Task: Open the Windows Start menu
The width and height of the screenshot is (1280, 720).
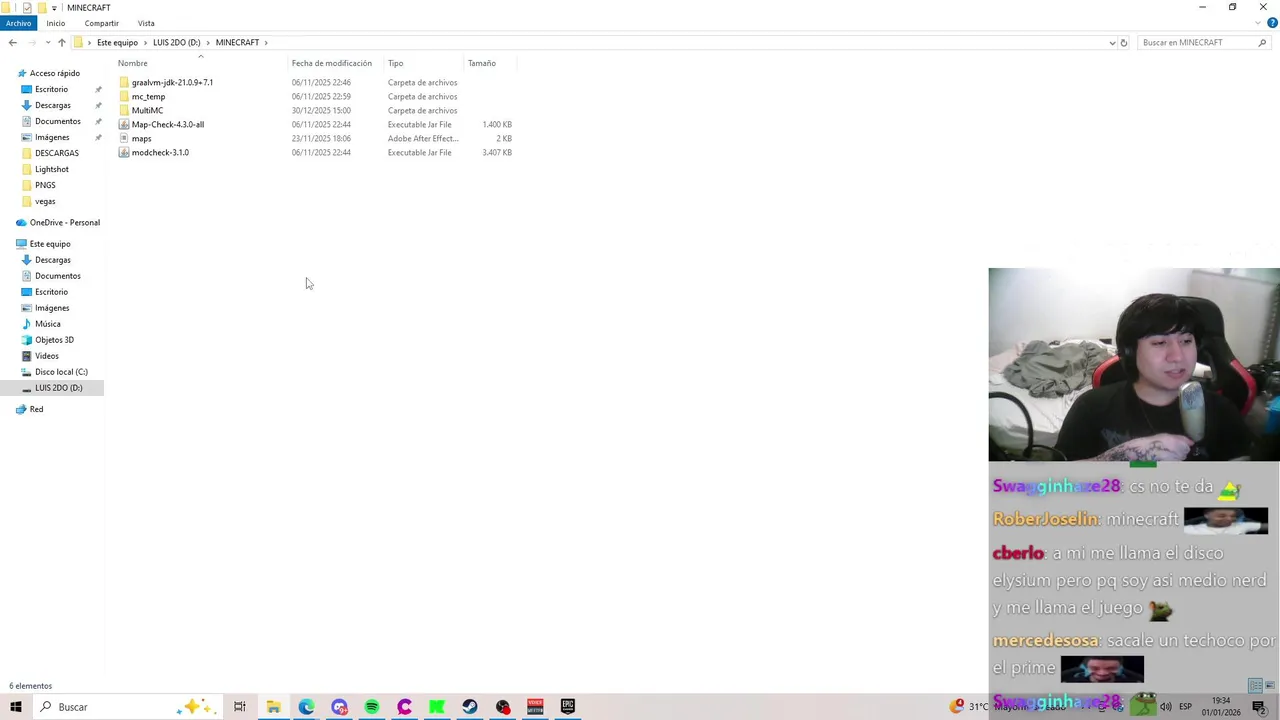Action: point(16,707)
